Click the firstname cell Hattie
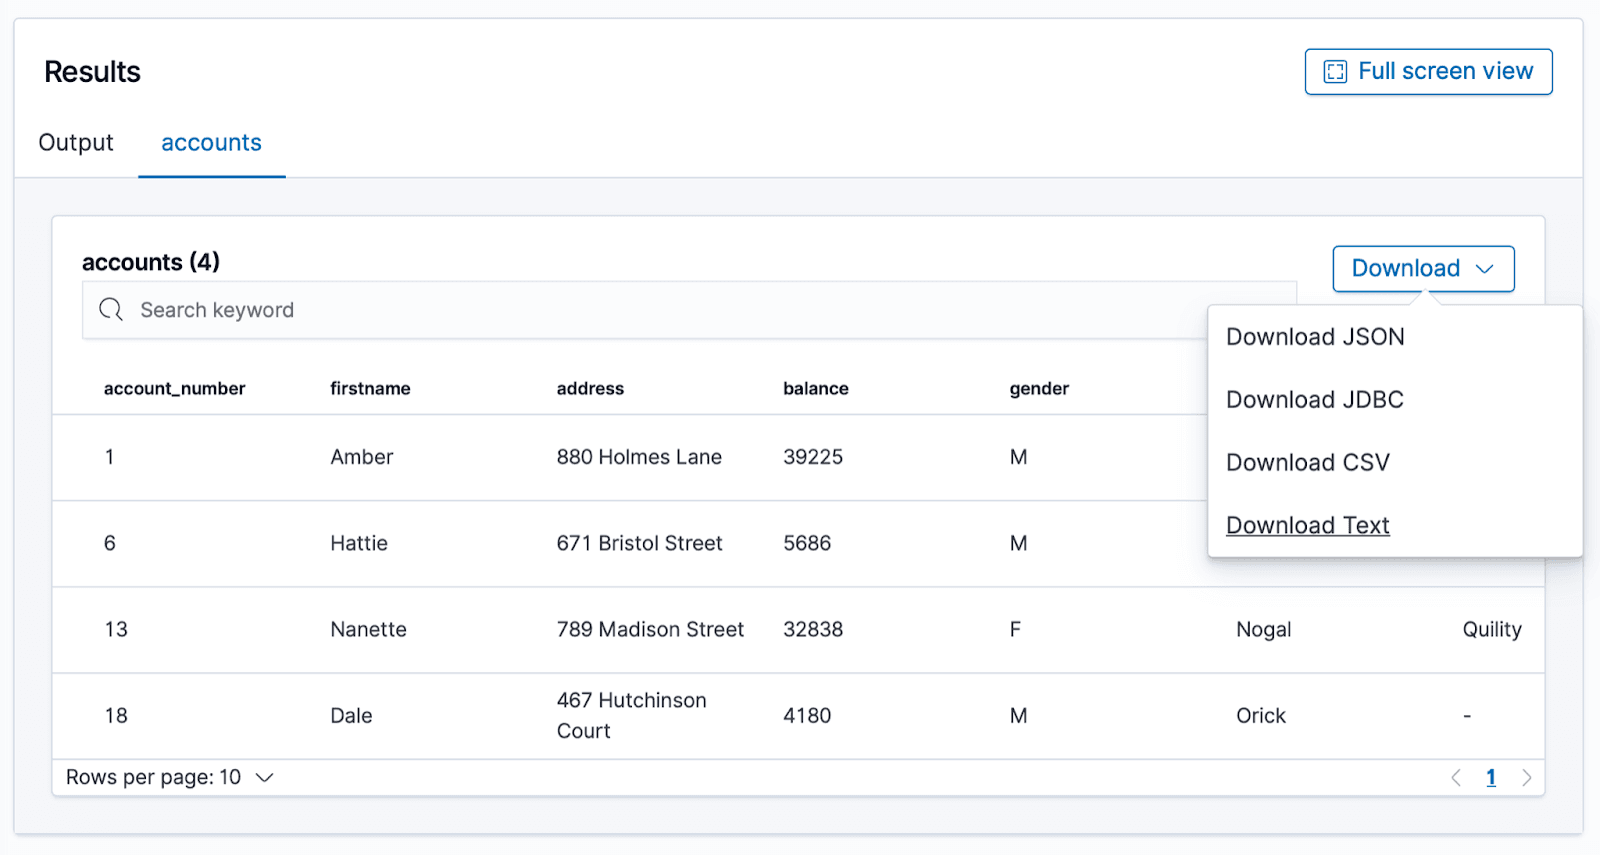 (x=359, y=543)
